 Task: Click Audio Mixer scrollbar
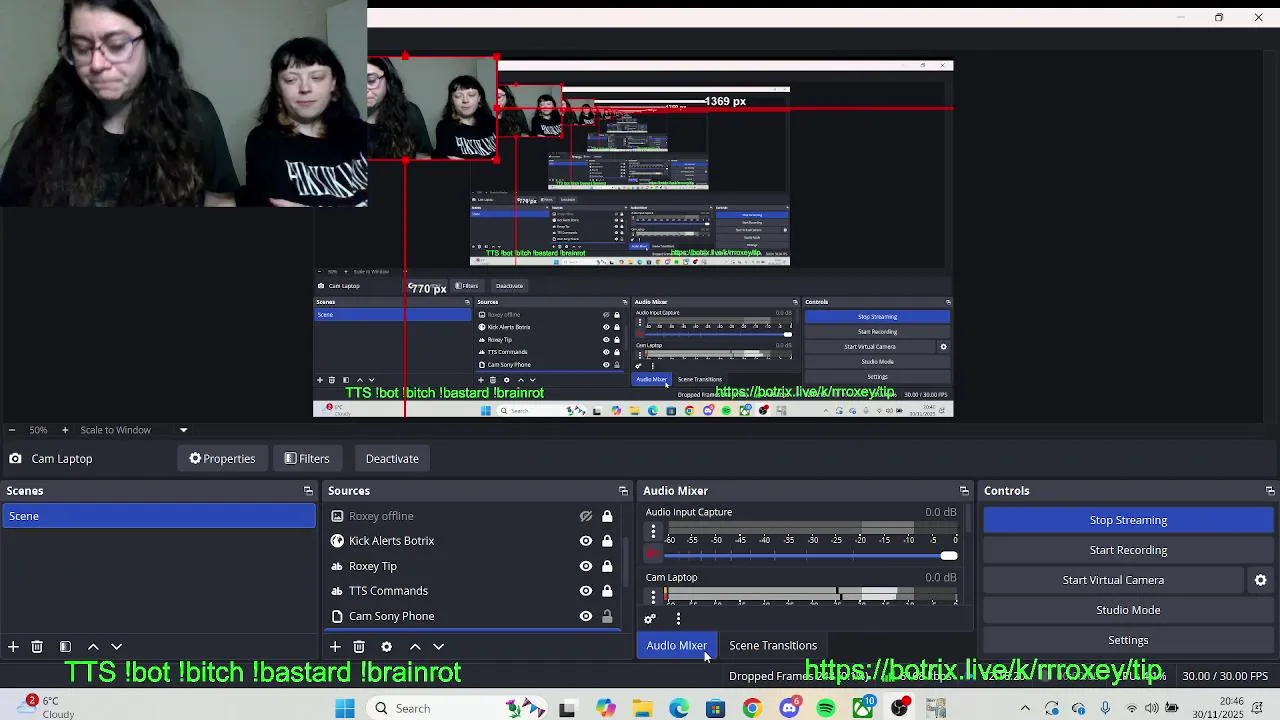coord(968,519)
